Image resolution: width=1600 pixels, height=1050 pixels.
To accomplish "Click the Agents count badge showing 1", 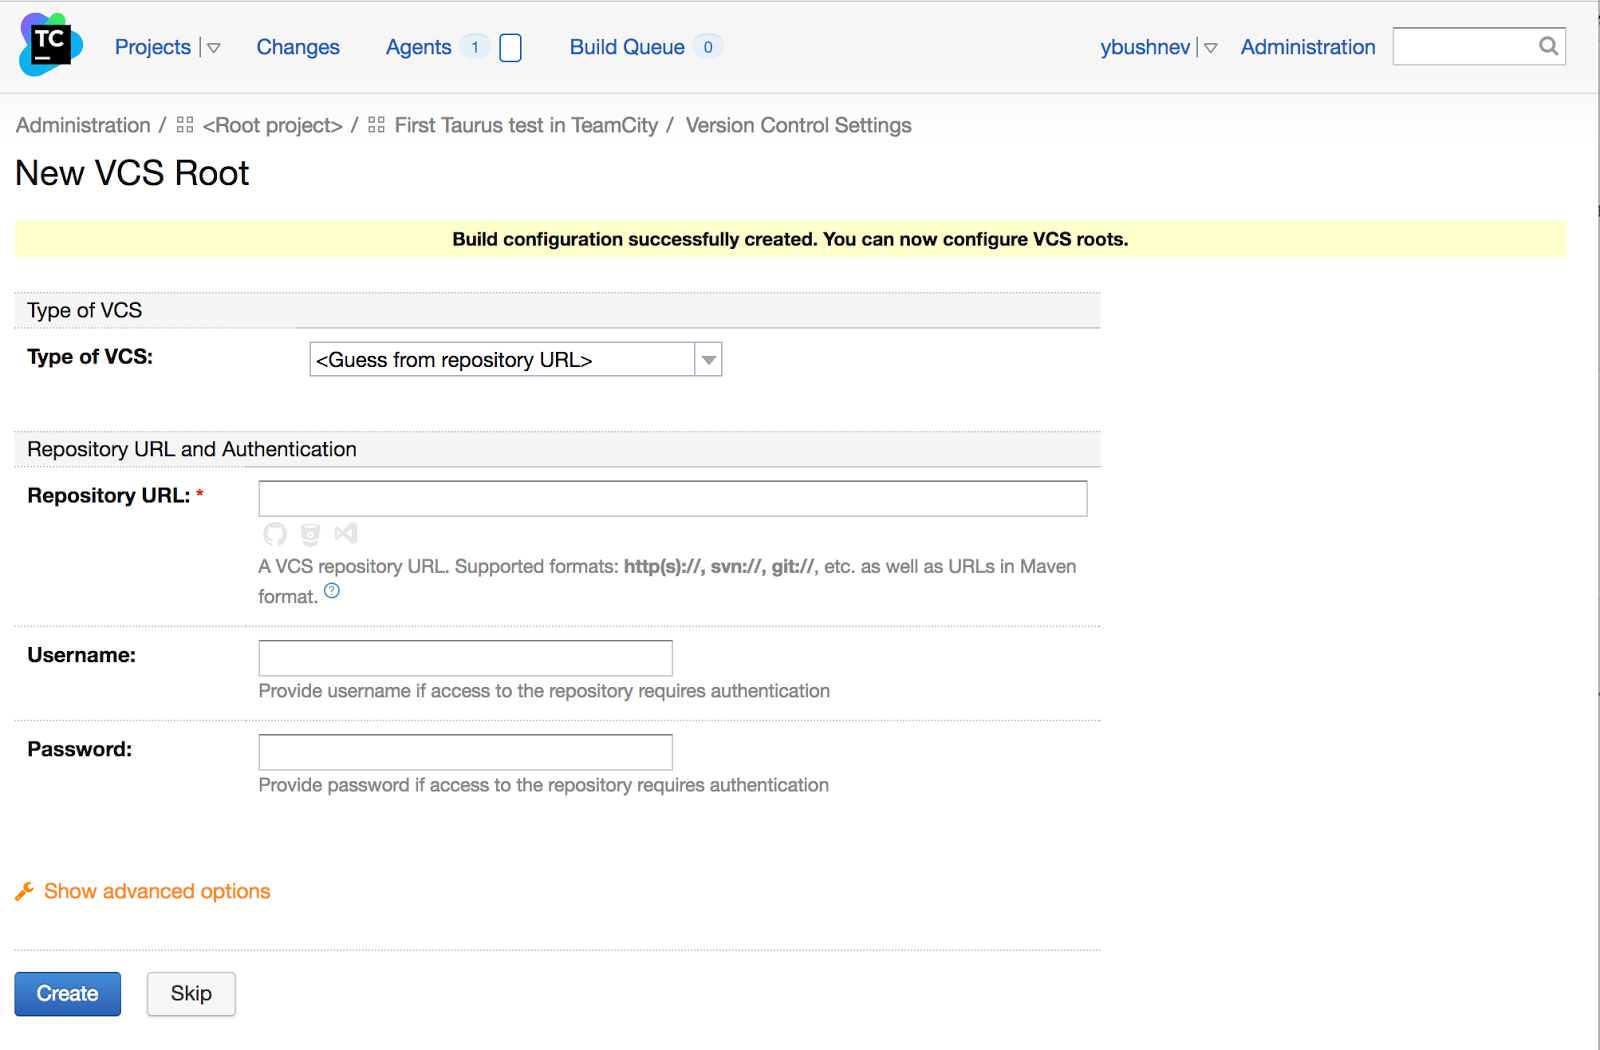I will point(475,47).
